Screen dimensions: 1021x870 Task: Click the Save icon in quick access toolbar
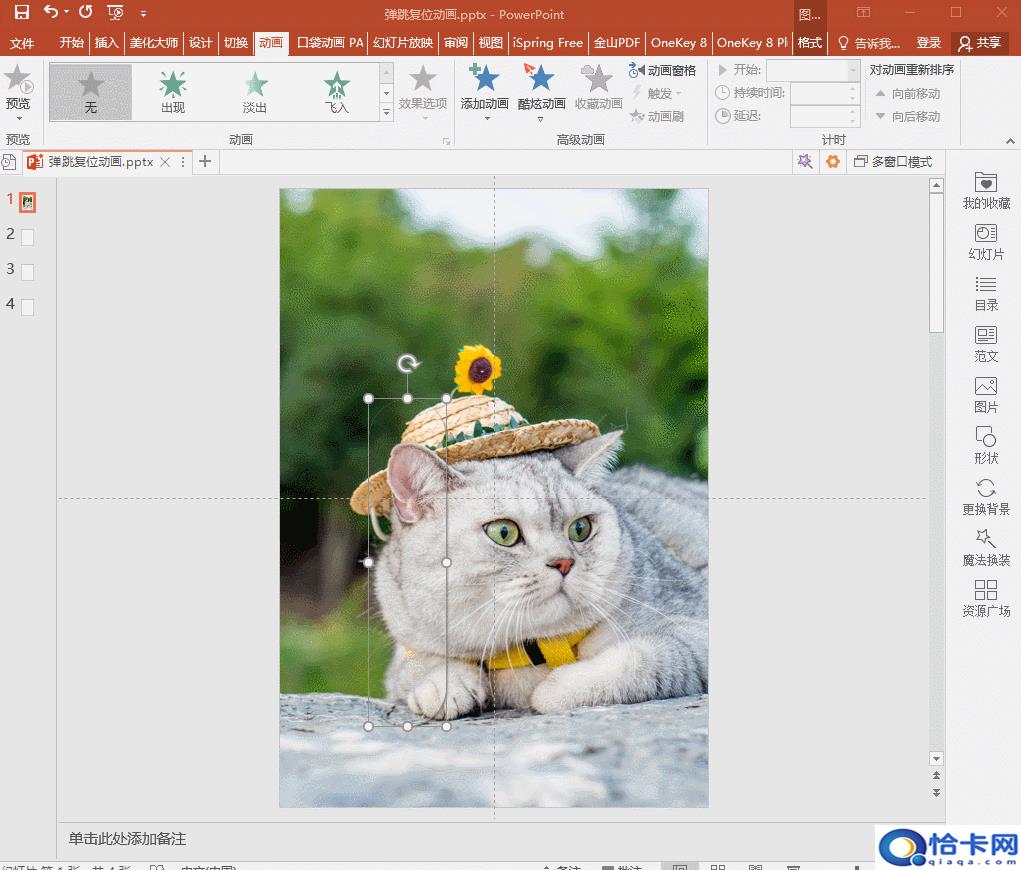point(21,13)
